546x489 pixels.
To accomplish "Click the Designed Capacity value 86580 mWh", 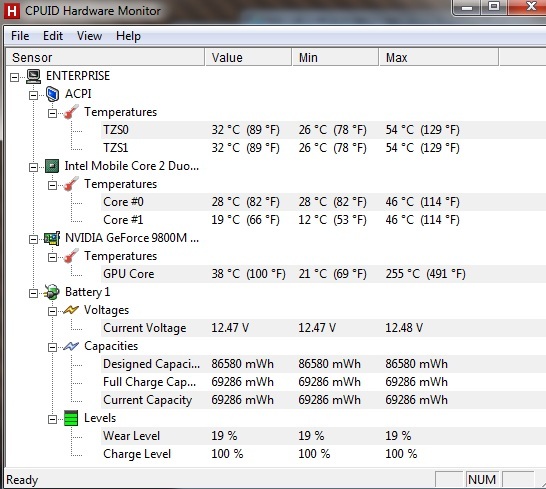I will (x=242, y=364).
